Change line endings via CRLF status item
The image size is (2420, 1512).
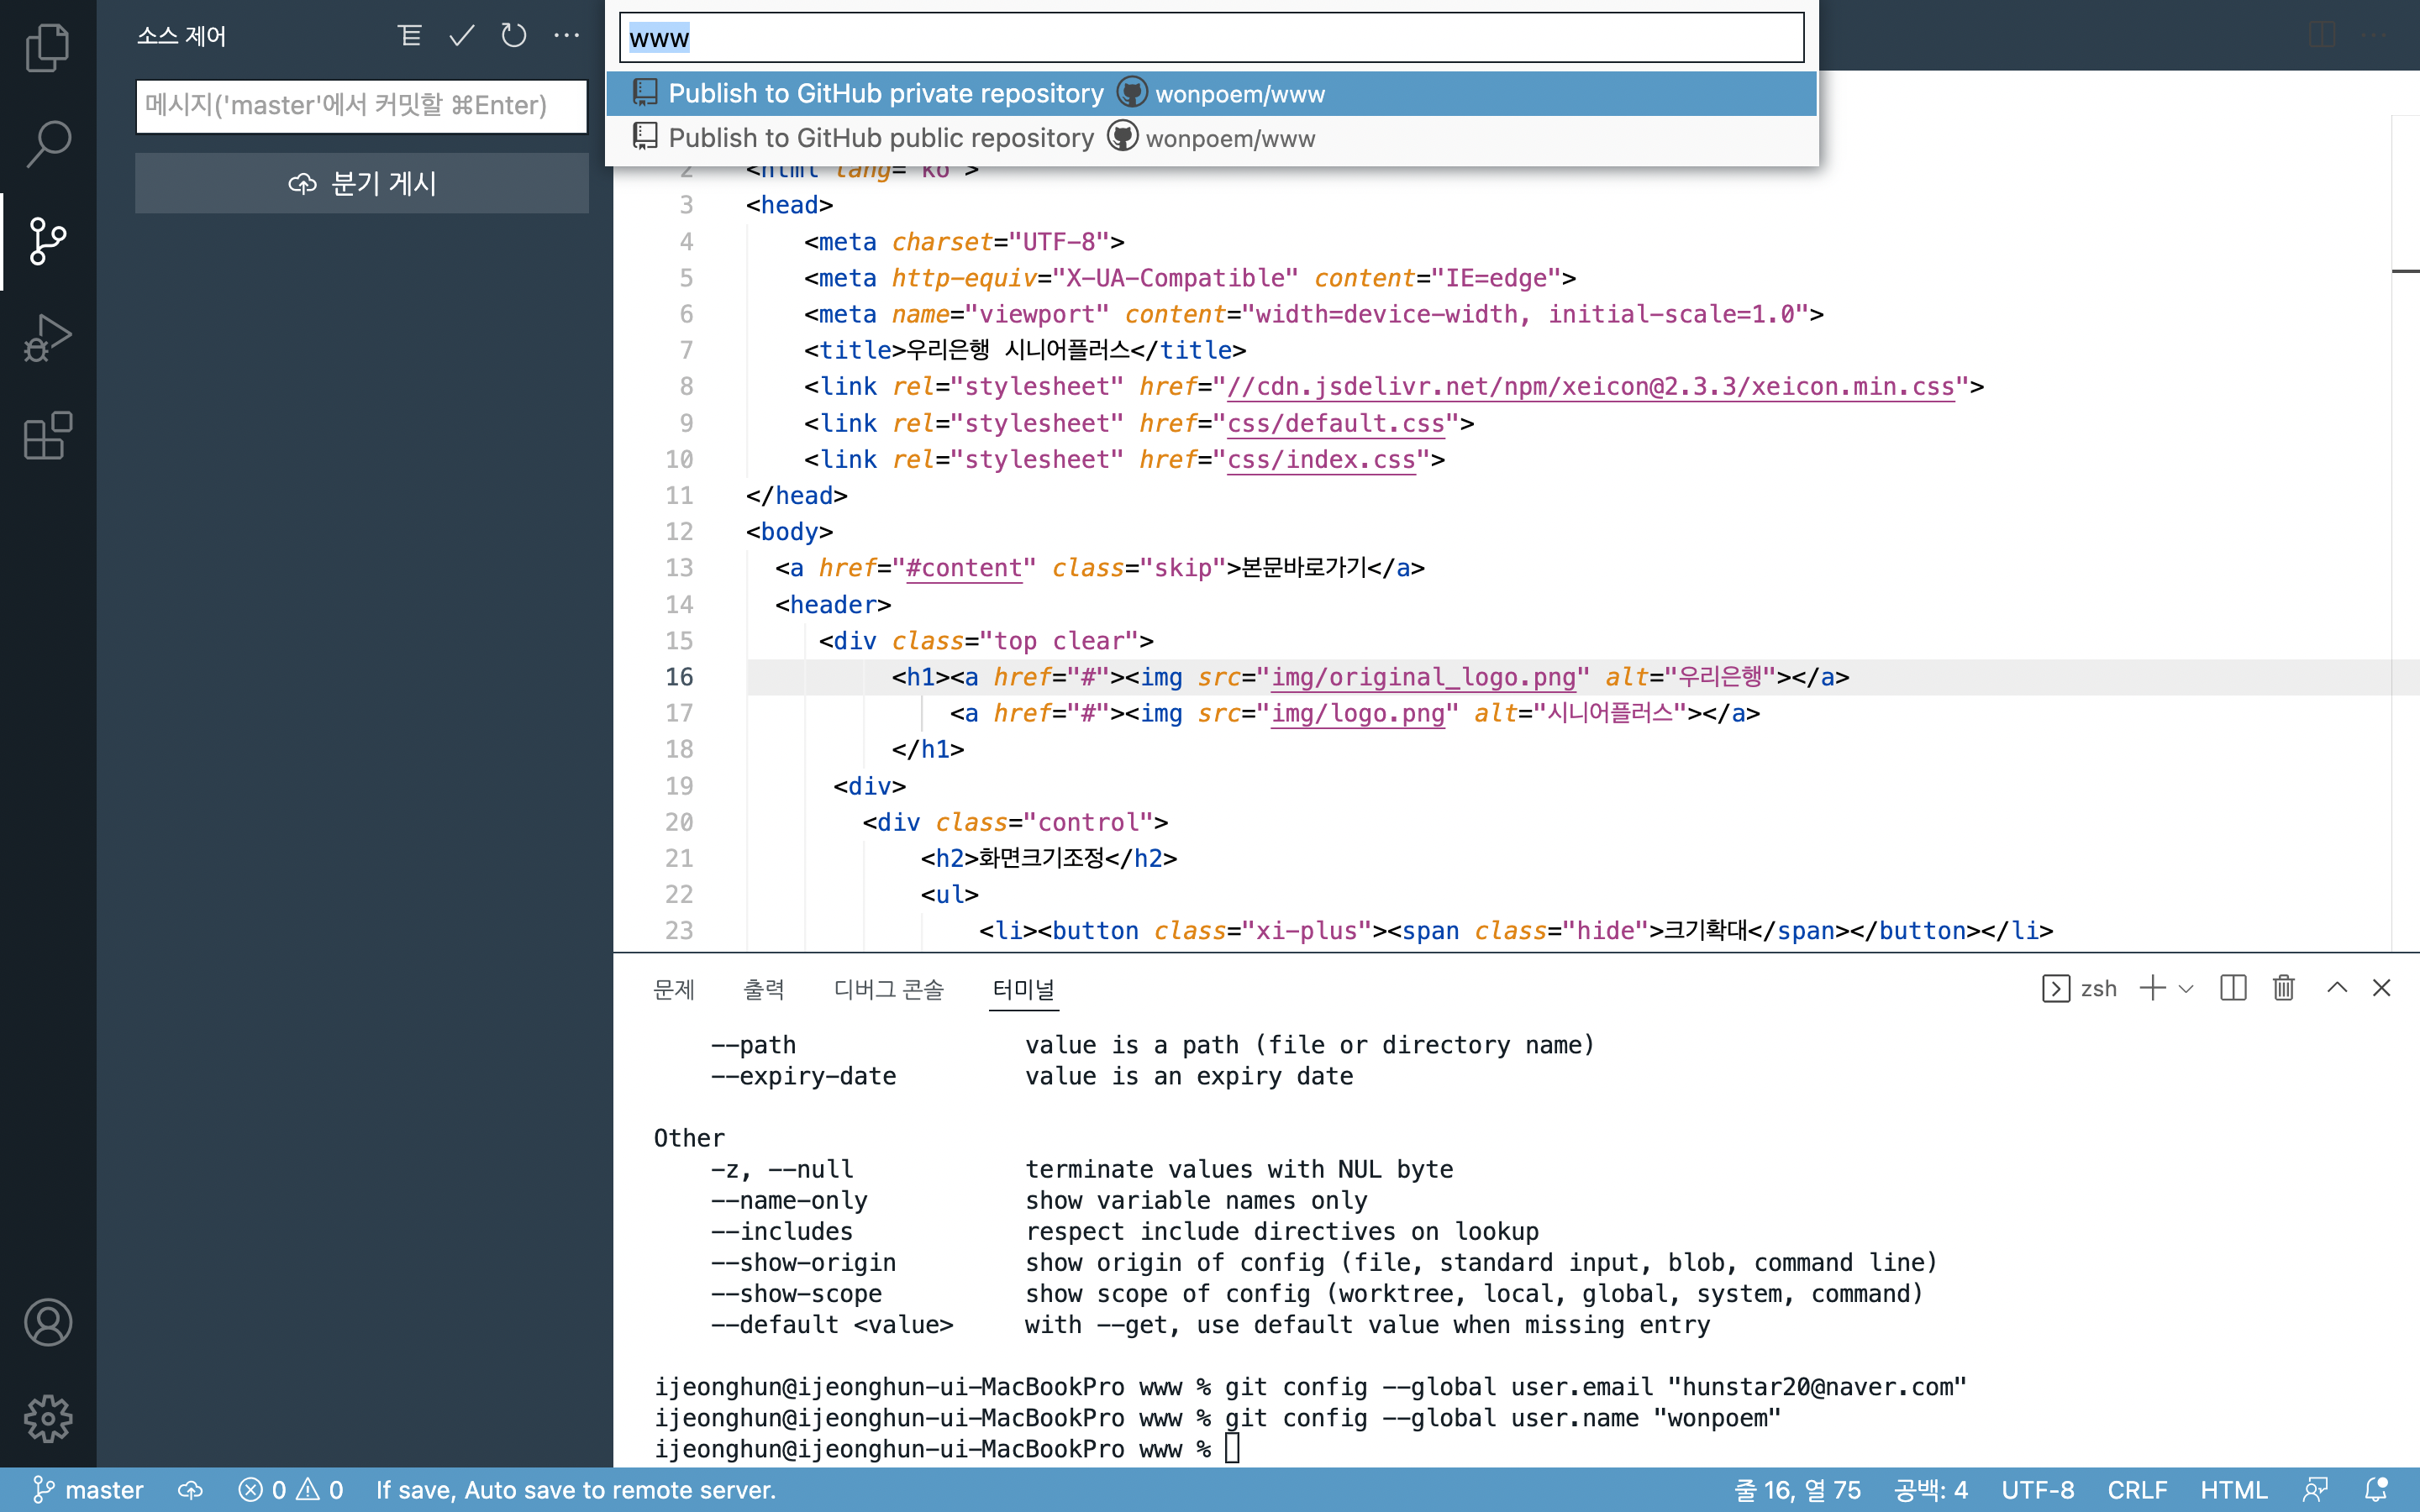pyautogui.click(x=2137, y=1490)
